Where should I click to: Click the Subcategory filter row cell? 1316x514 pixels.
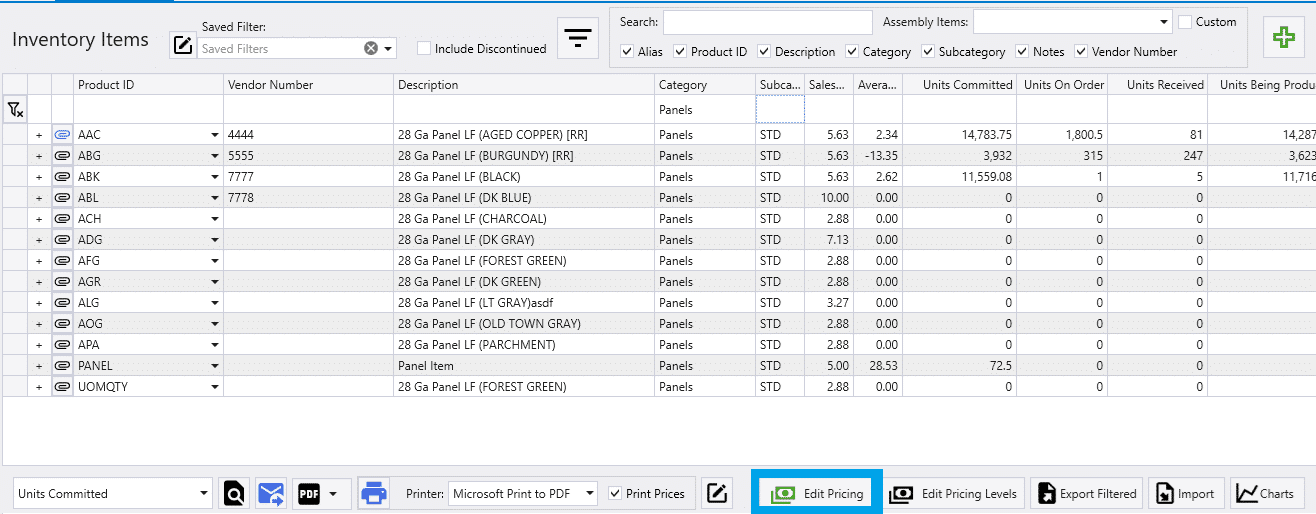pos(780,109)
